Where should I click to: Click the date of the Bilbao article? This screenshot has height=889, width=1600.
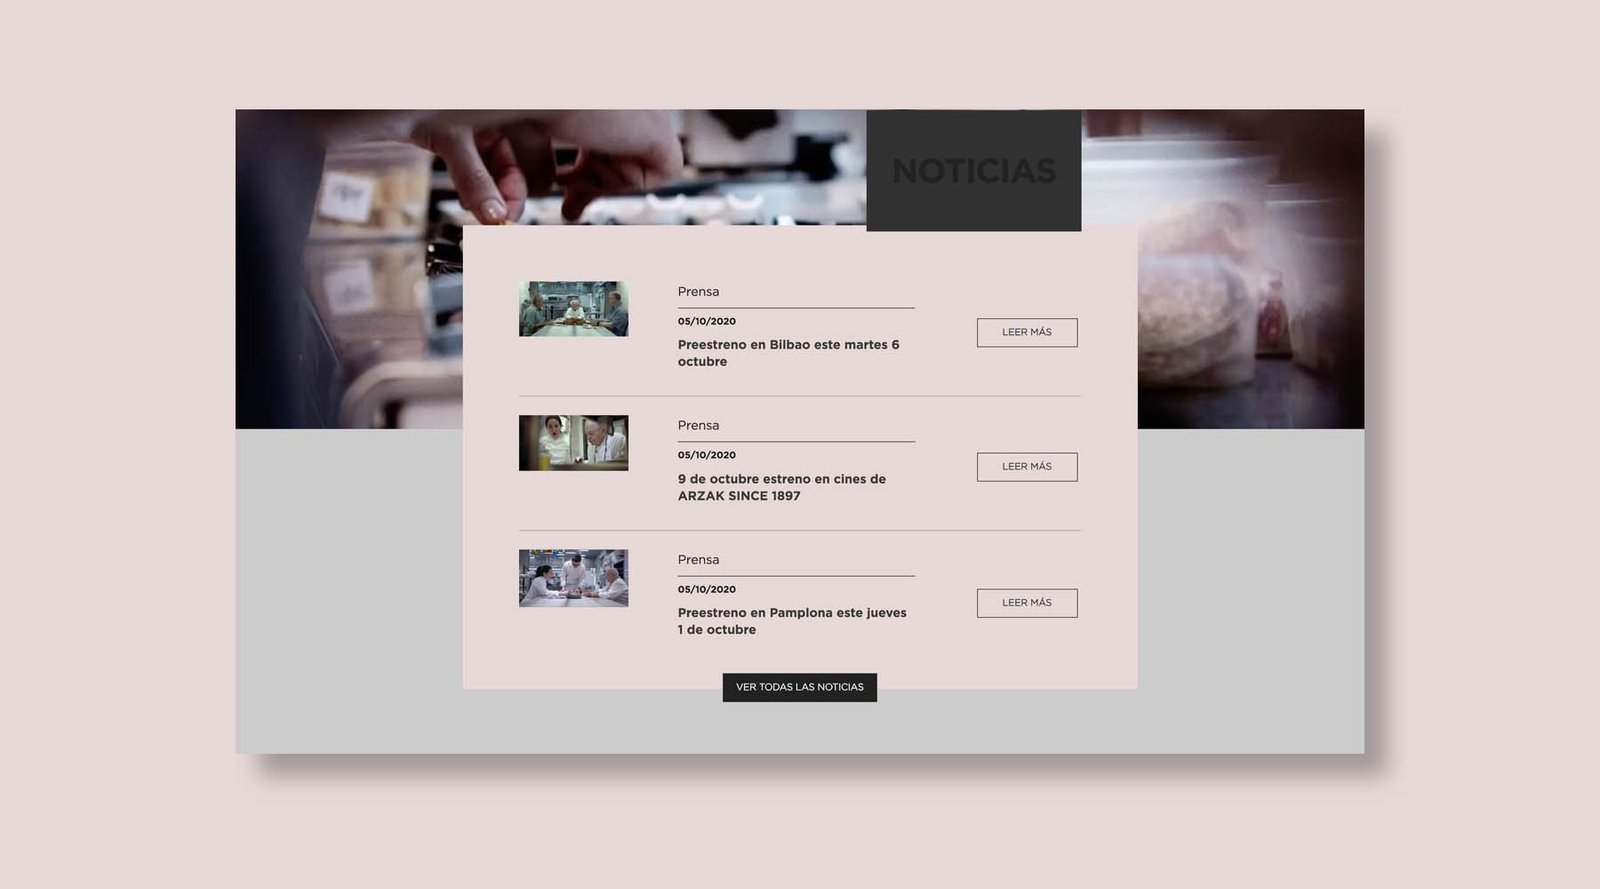[706, 321]
